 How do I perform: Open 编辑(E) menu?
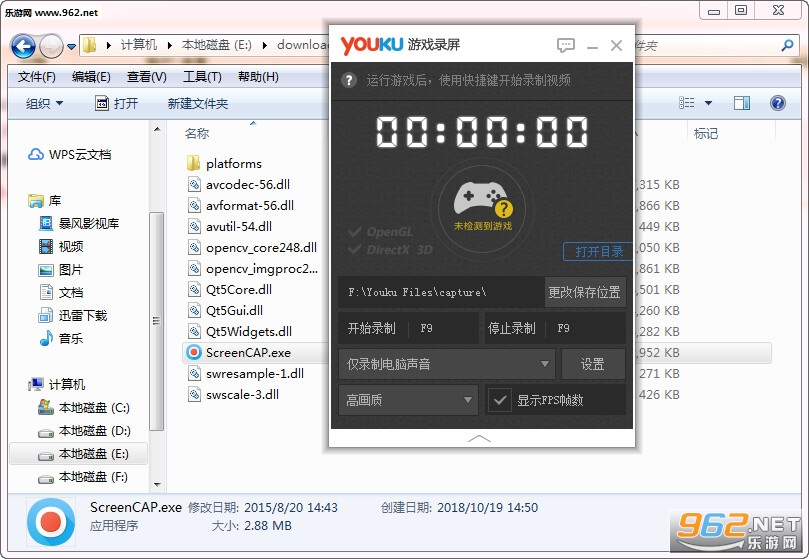click(x=91, y=77)
